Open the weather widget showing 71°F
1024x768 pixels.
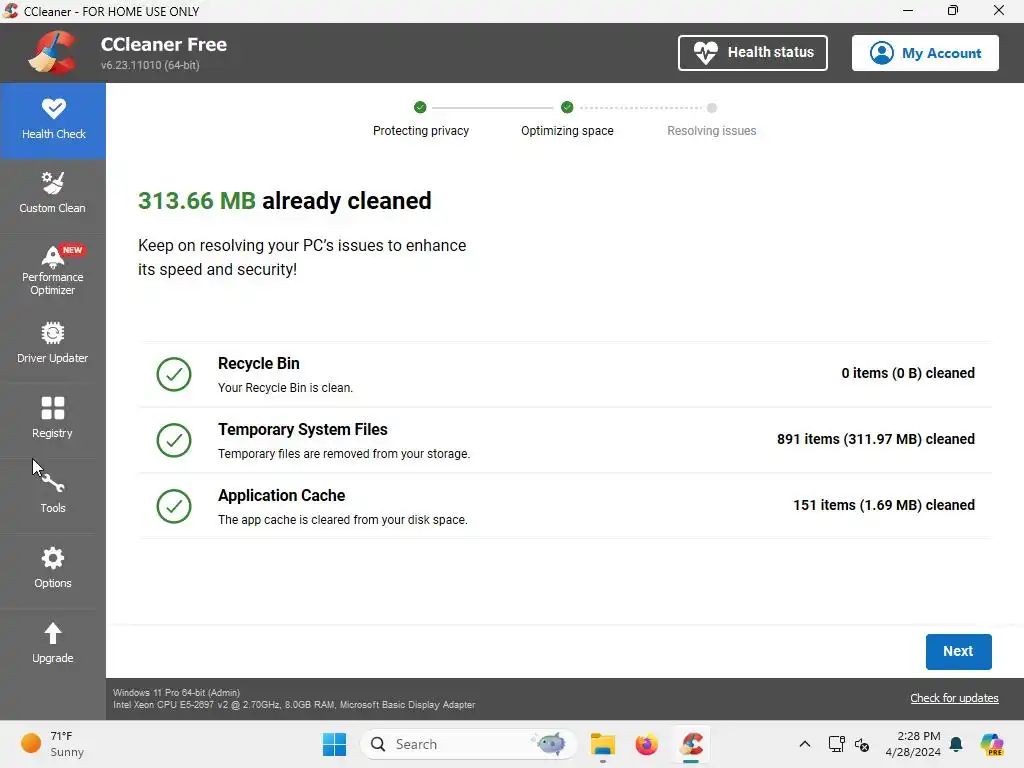(53, 744)
